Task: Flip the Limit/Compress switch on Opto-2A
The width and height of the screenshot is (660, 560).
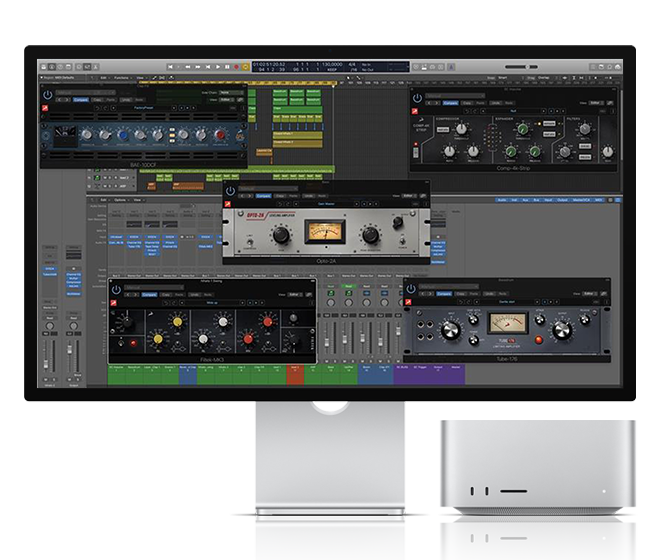Action: pos(250,242)
